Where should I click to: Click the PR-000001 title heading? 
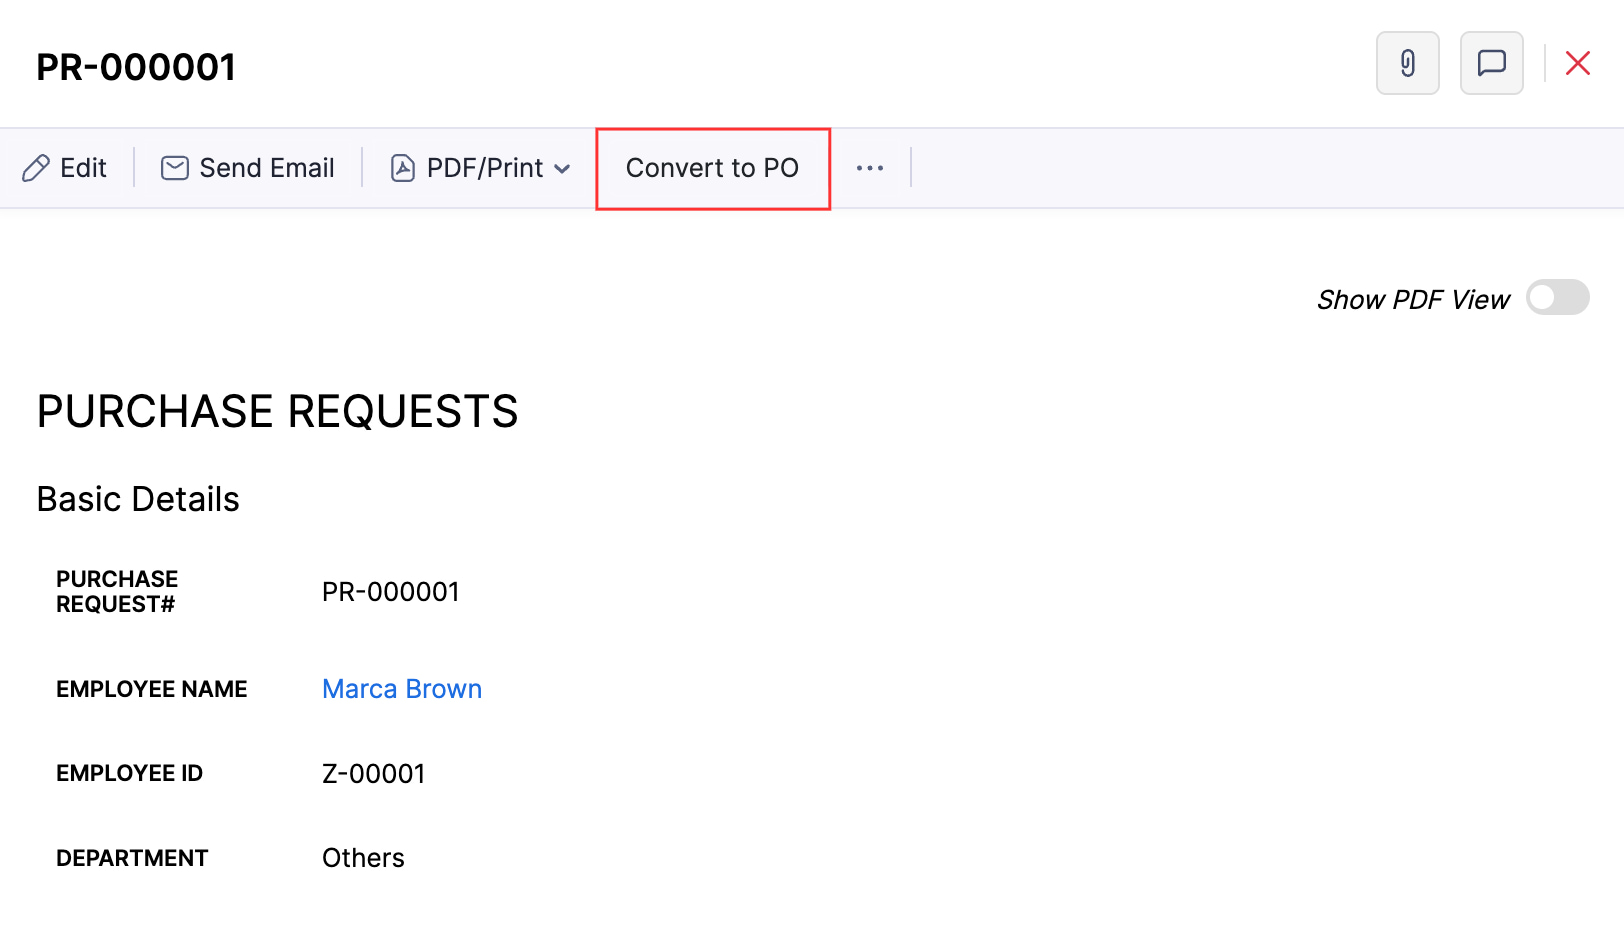pos(136,65)
